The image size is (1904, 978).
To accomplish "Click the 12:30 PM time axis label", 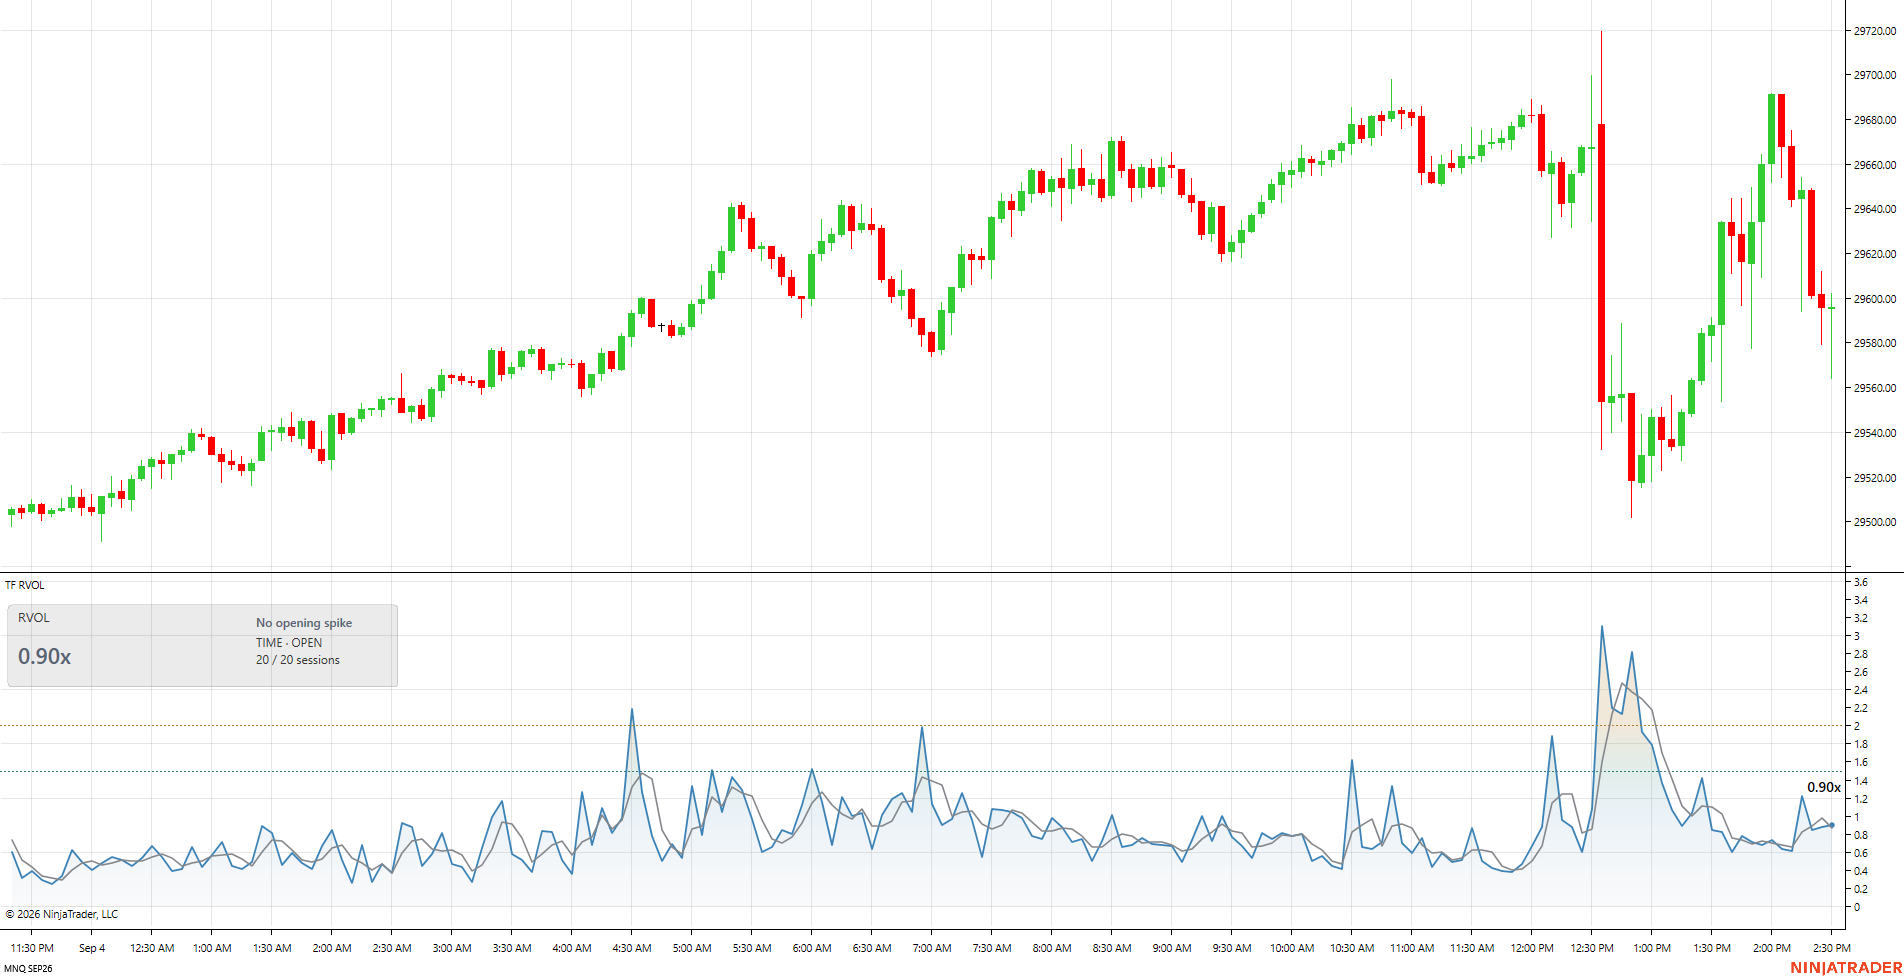I will pos(1592,948).
